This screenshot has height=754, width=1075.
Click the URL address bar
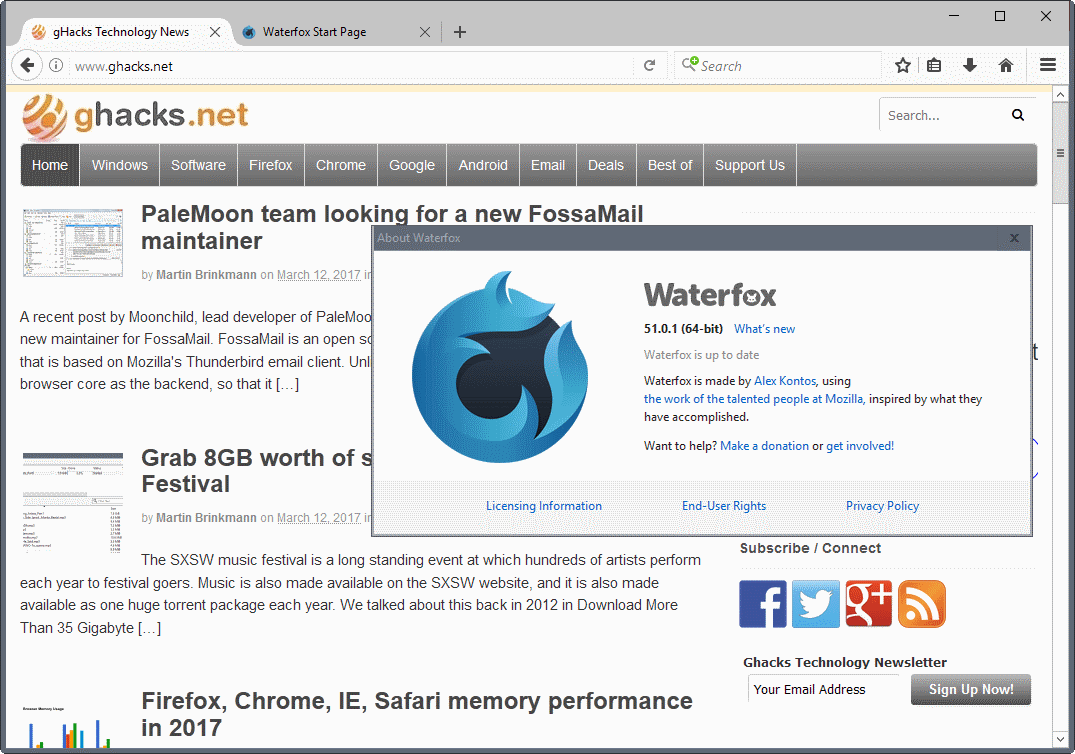click(x=350, y=66)
